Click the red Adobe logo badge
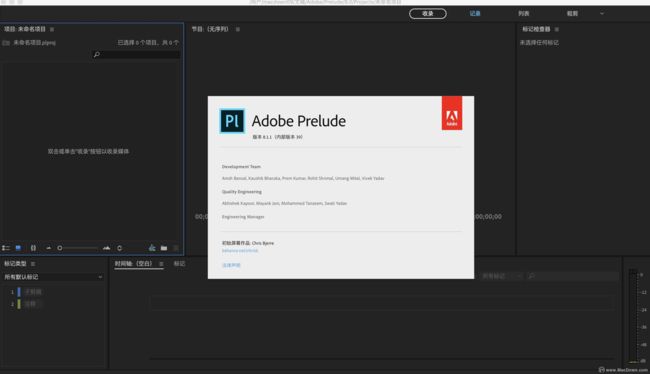The width and height of the screenshot is (650, 374). coord(452,113)
